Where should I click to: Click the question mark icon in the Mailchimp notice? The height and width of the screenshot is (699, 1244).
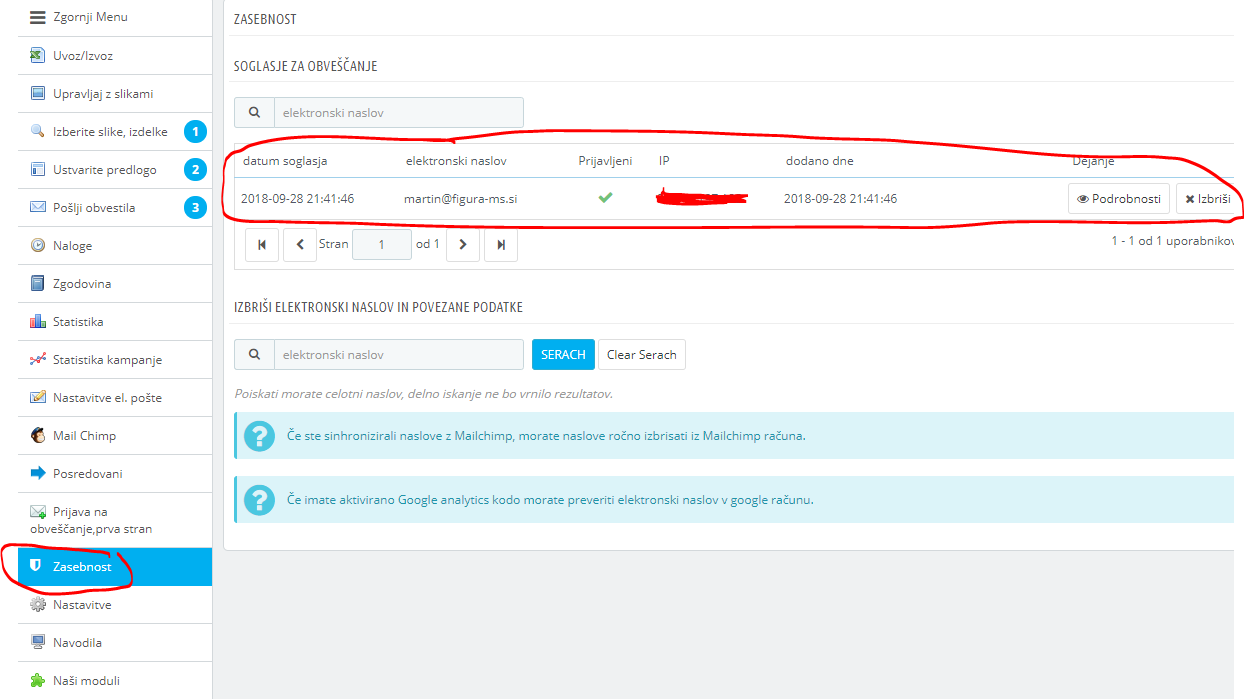pos(260,437)
